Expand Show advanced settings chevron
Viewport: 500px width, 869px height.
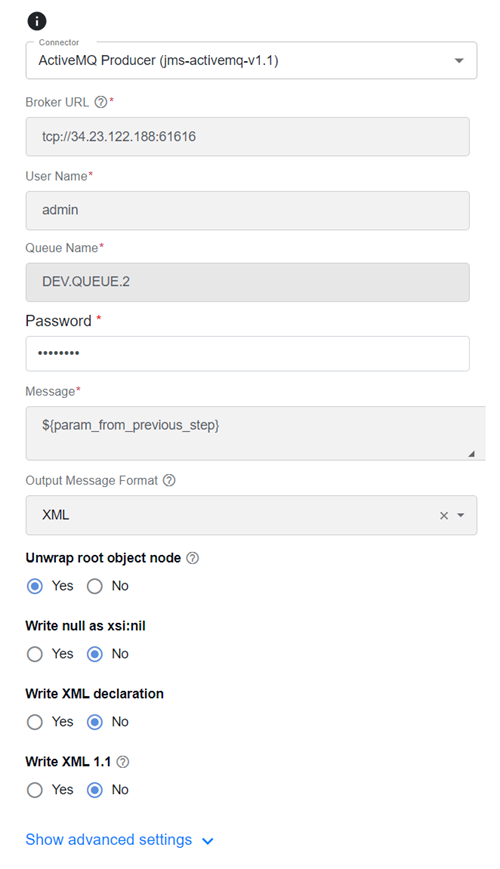[x=208, y=841]
